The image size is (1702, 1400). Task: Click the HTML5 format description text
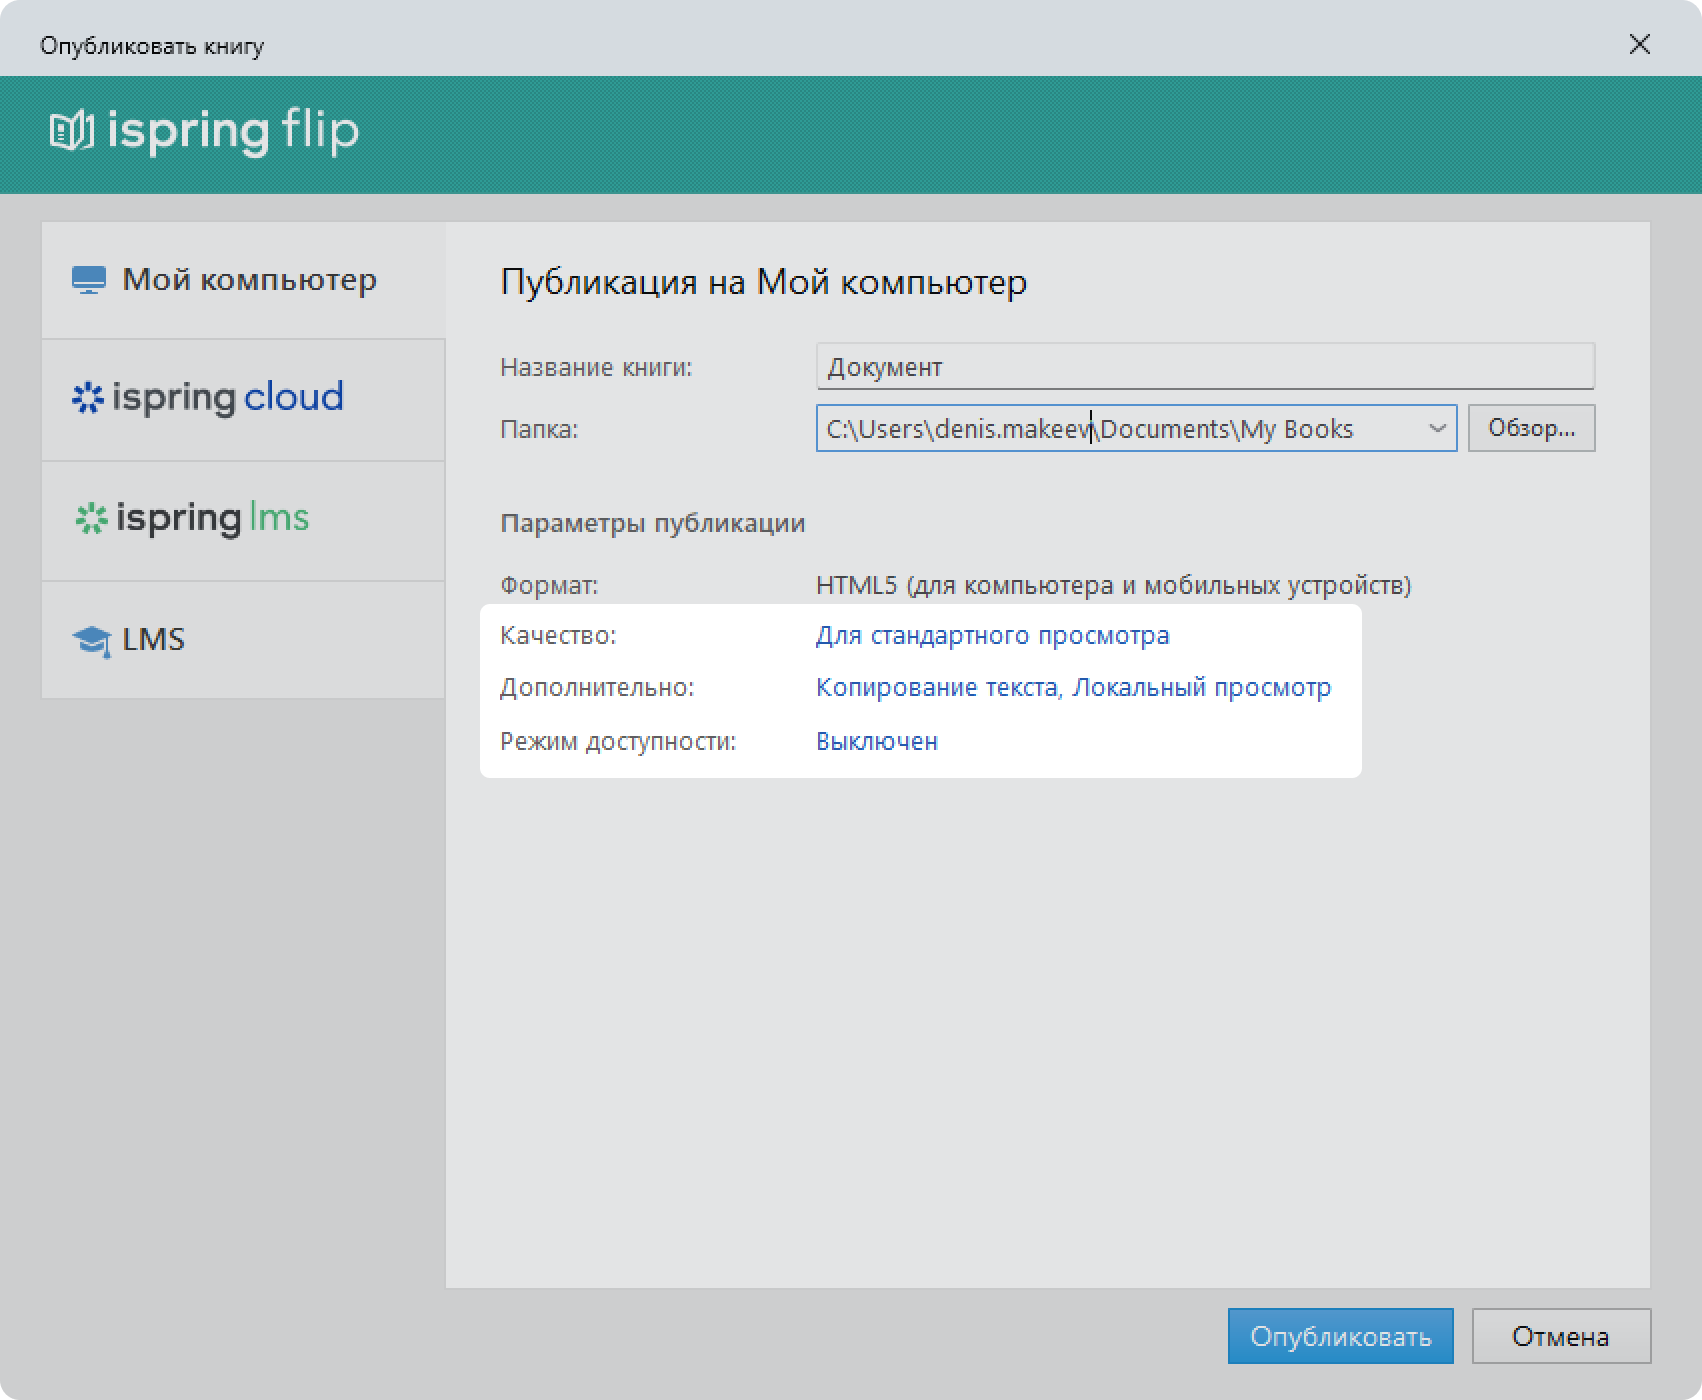(x=1113, y=585)
